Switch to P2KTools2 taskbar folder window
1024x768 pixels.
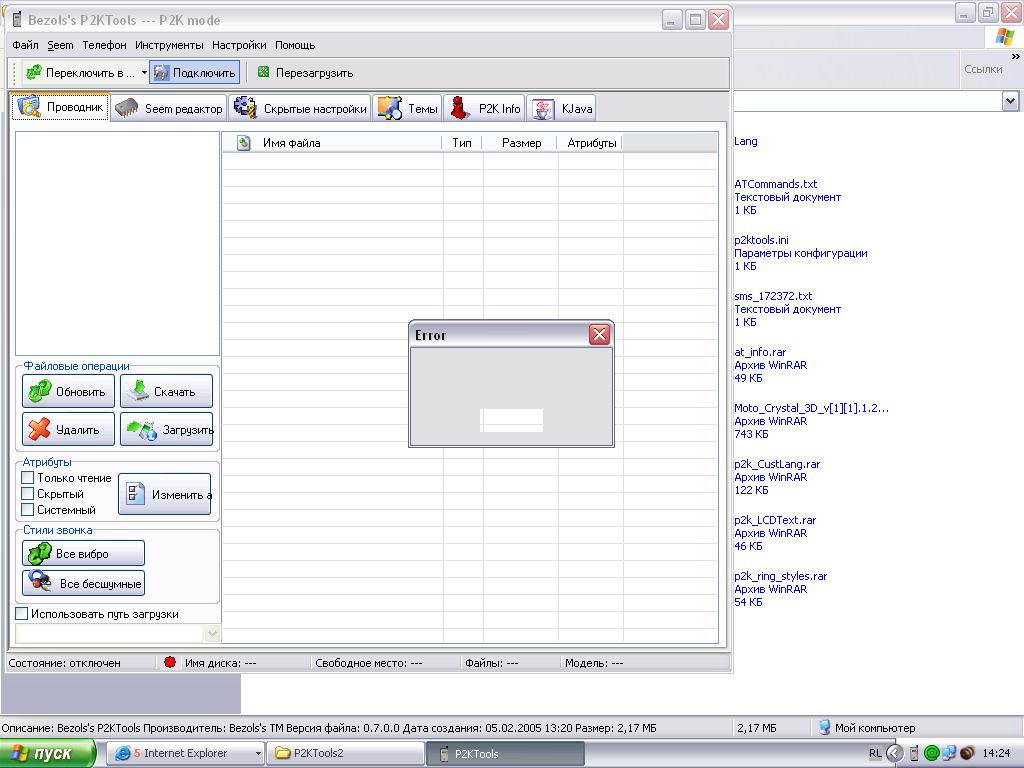pos(345,753)
